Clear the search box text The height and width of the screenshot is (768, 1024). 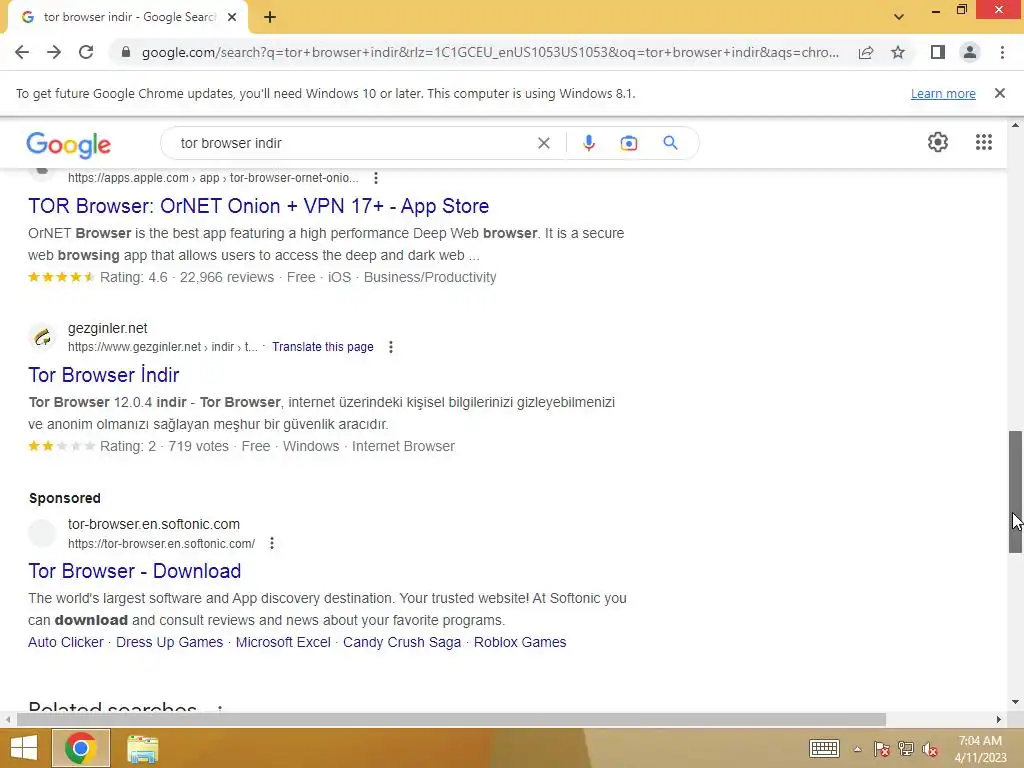[543, 143]
